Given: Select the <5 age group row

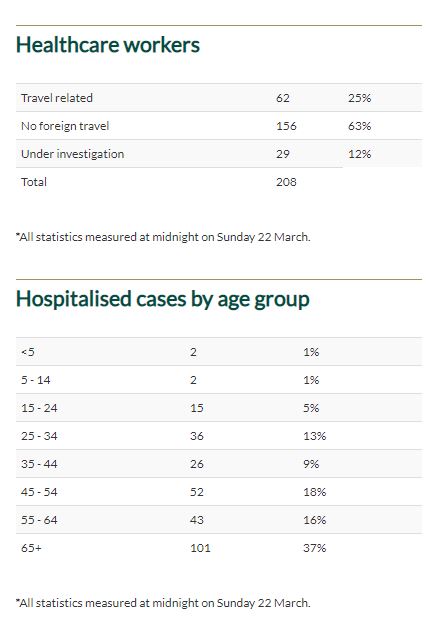Looking at the screenshot, I should coord(219,352).
